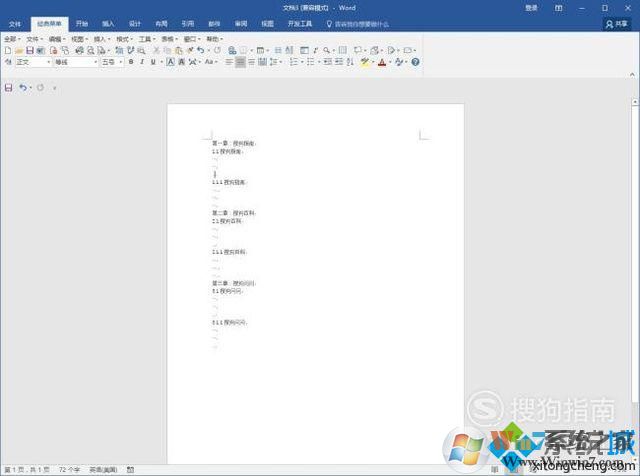The width and height of the screenshot is (640, 476).
Task: Open the 文件 backstage tab
Action: (x=15, y=24)
